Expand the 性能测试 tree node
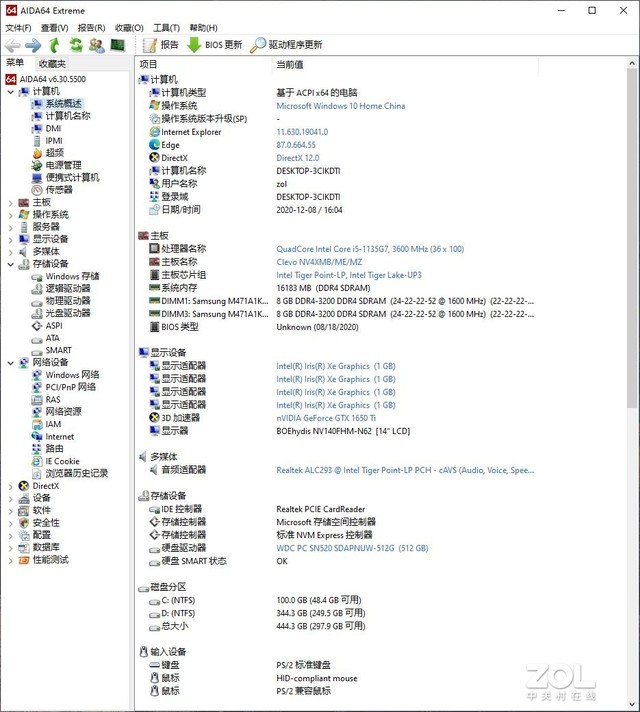Screen dimensions: 640x712 pos(10,560)
